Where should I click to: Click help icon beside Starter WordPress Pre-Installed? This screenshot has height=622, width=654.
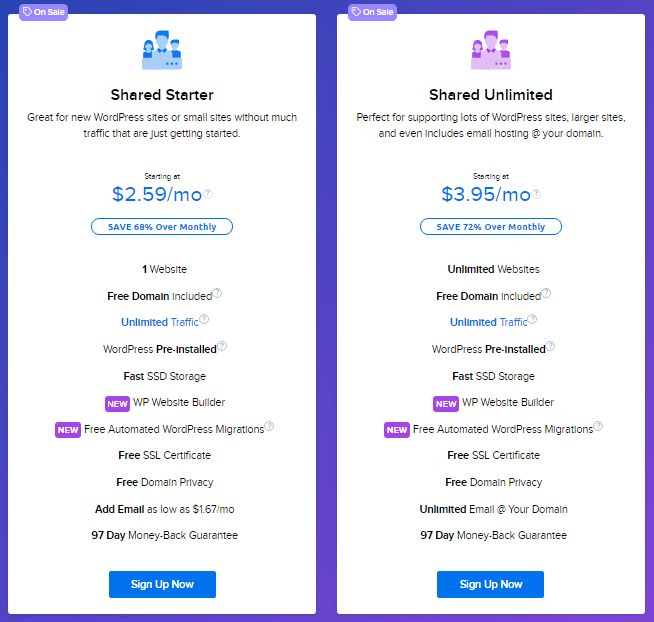pyautogui.click(x=222, y=346)
